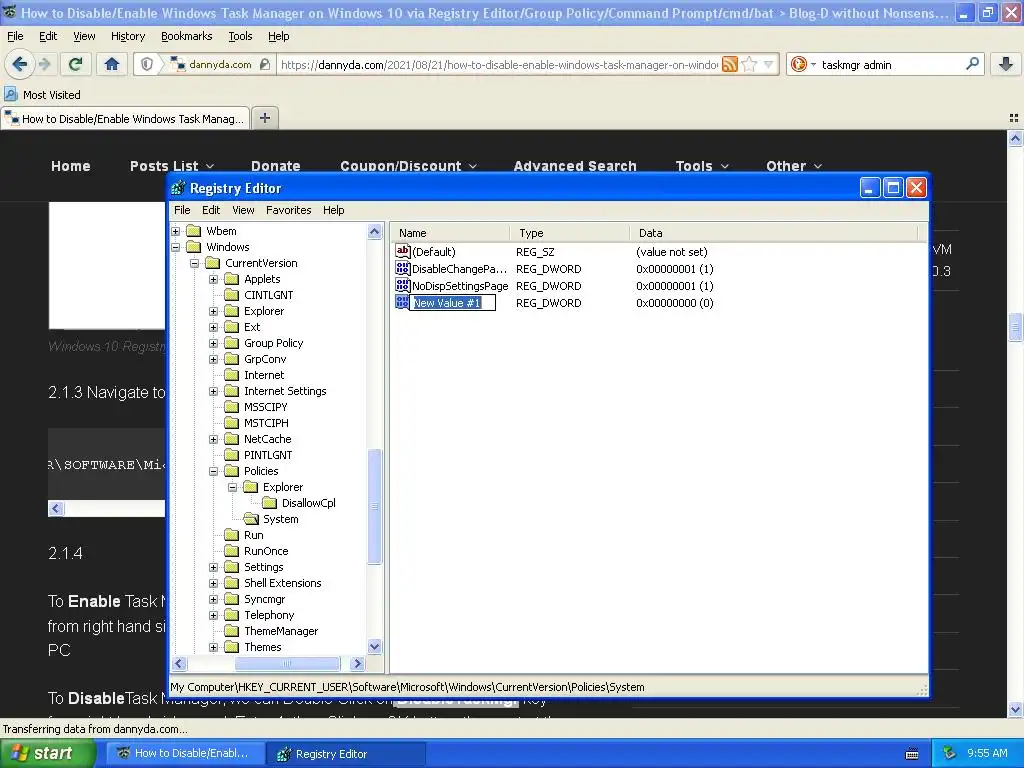The width and height of the screenshot is (1024, 768).
Task: Select the ThemeManager tree item
Action: point(281,631)
